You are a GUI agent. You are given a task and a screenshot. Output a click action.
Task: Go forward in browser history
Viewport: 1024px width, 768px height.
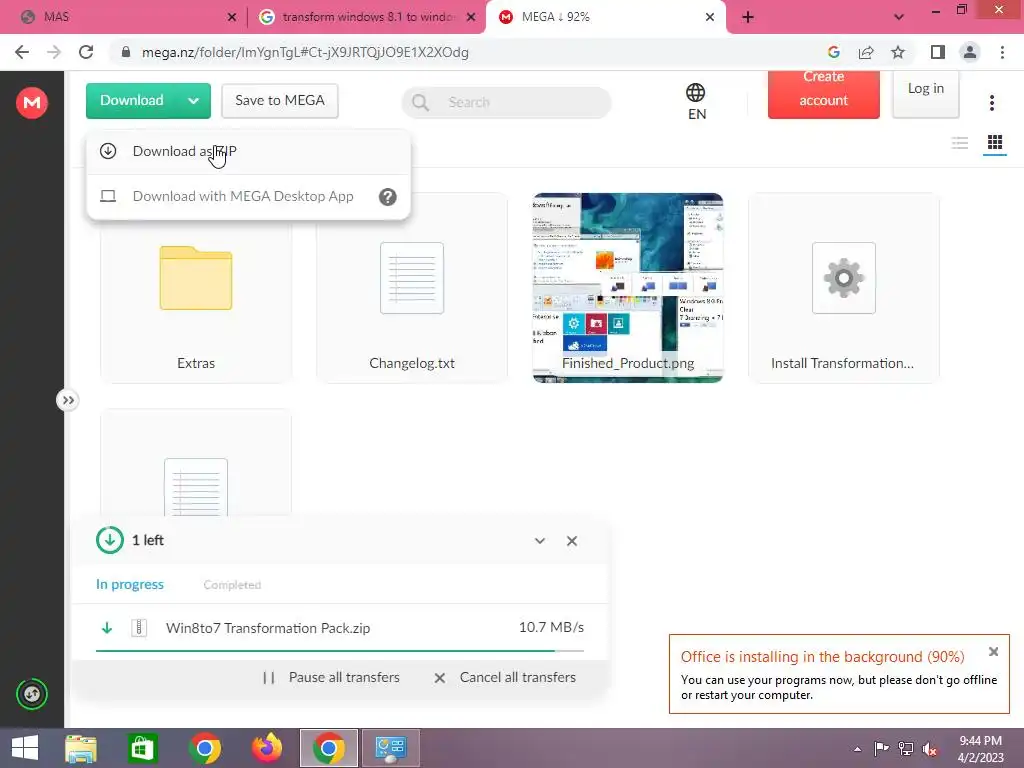(x=54, y=52)
